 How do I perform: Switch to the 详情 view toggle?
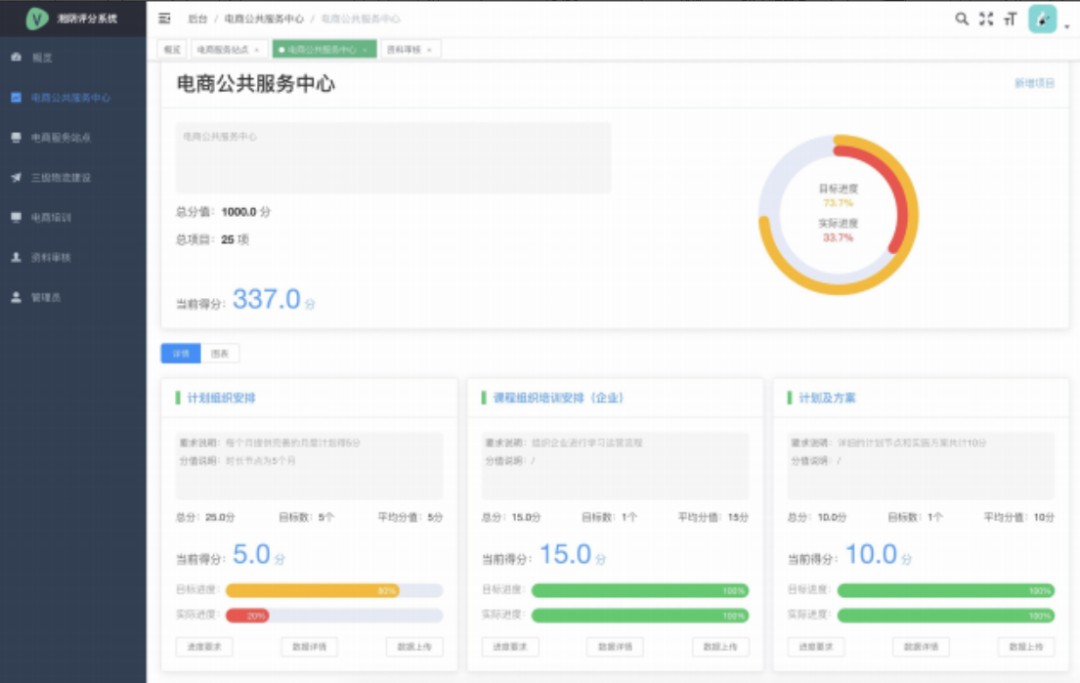click(181, 354)
